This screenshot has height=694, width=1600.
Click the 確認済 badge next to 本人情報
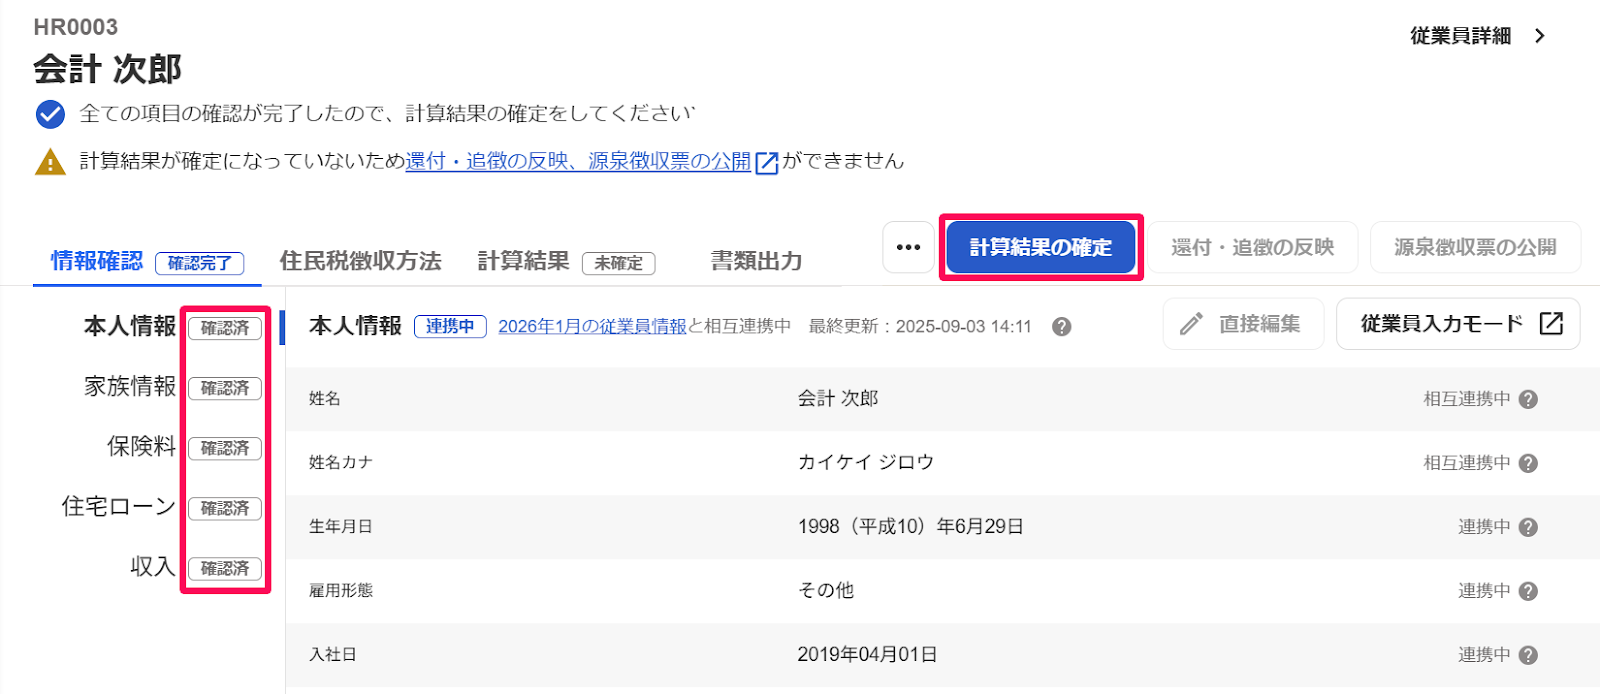coord(225,328)
